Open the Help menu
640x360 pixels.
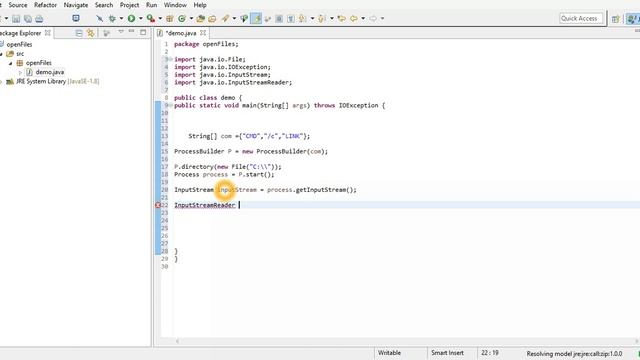[200, 5]
